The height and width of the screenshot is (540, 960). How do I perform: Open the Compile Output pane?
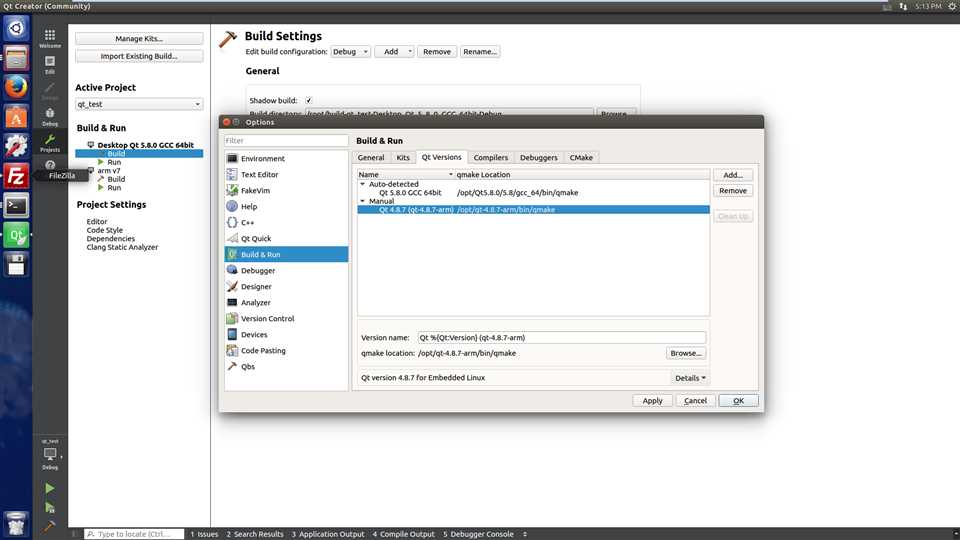(403, 534)
